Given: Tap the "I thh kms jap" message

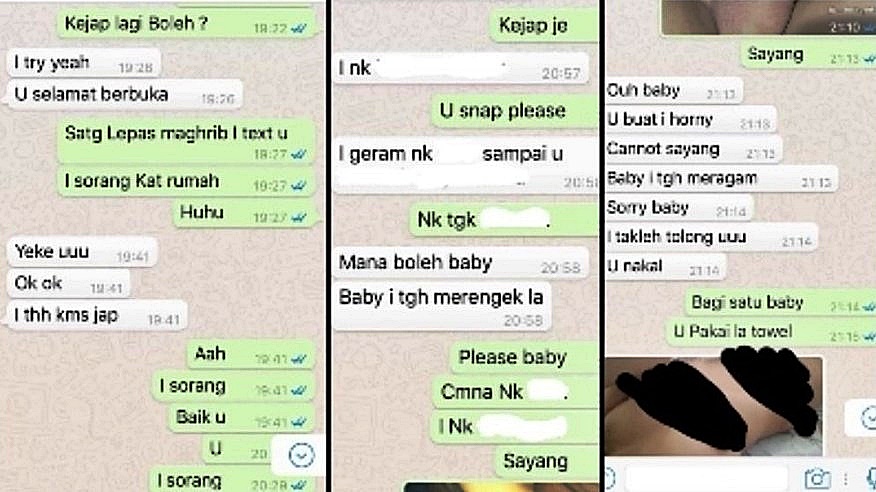Looking at the screenshot, I should pyautogui.click(x=97, y=316).
